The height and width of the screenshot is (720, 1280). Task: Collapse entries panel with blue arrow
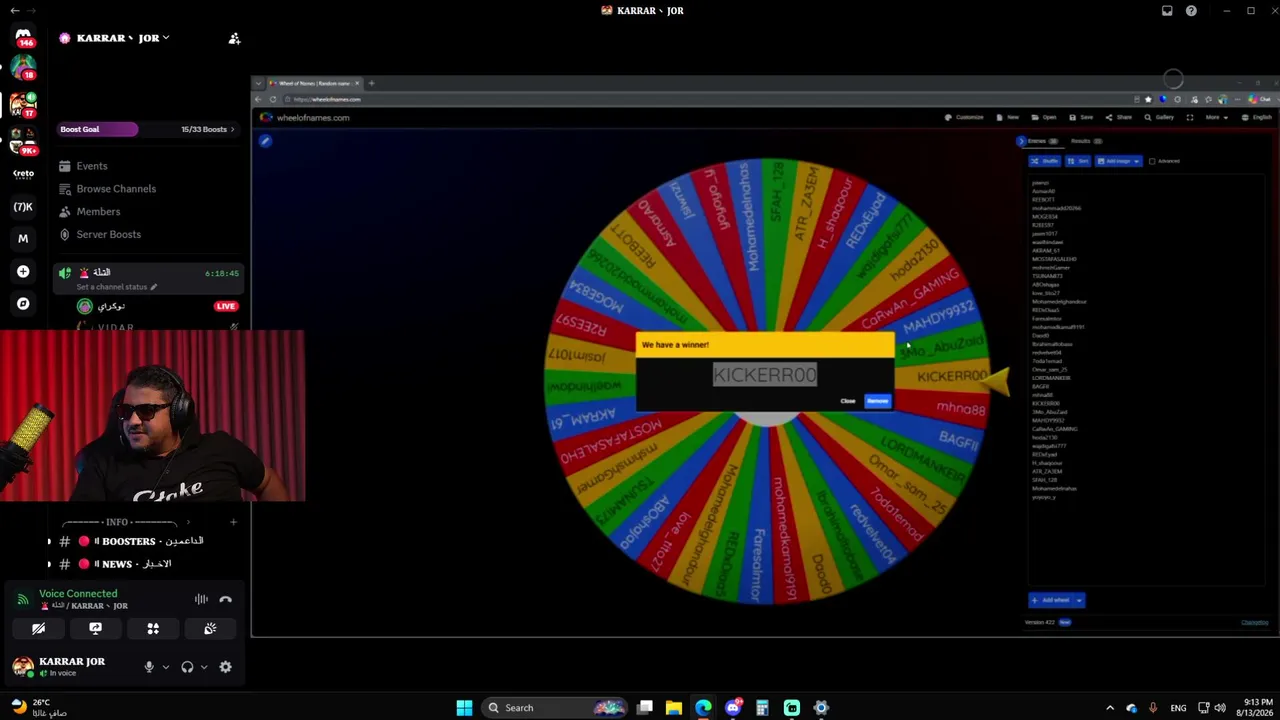coord(1020,141)
